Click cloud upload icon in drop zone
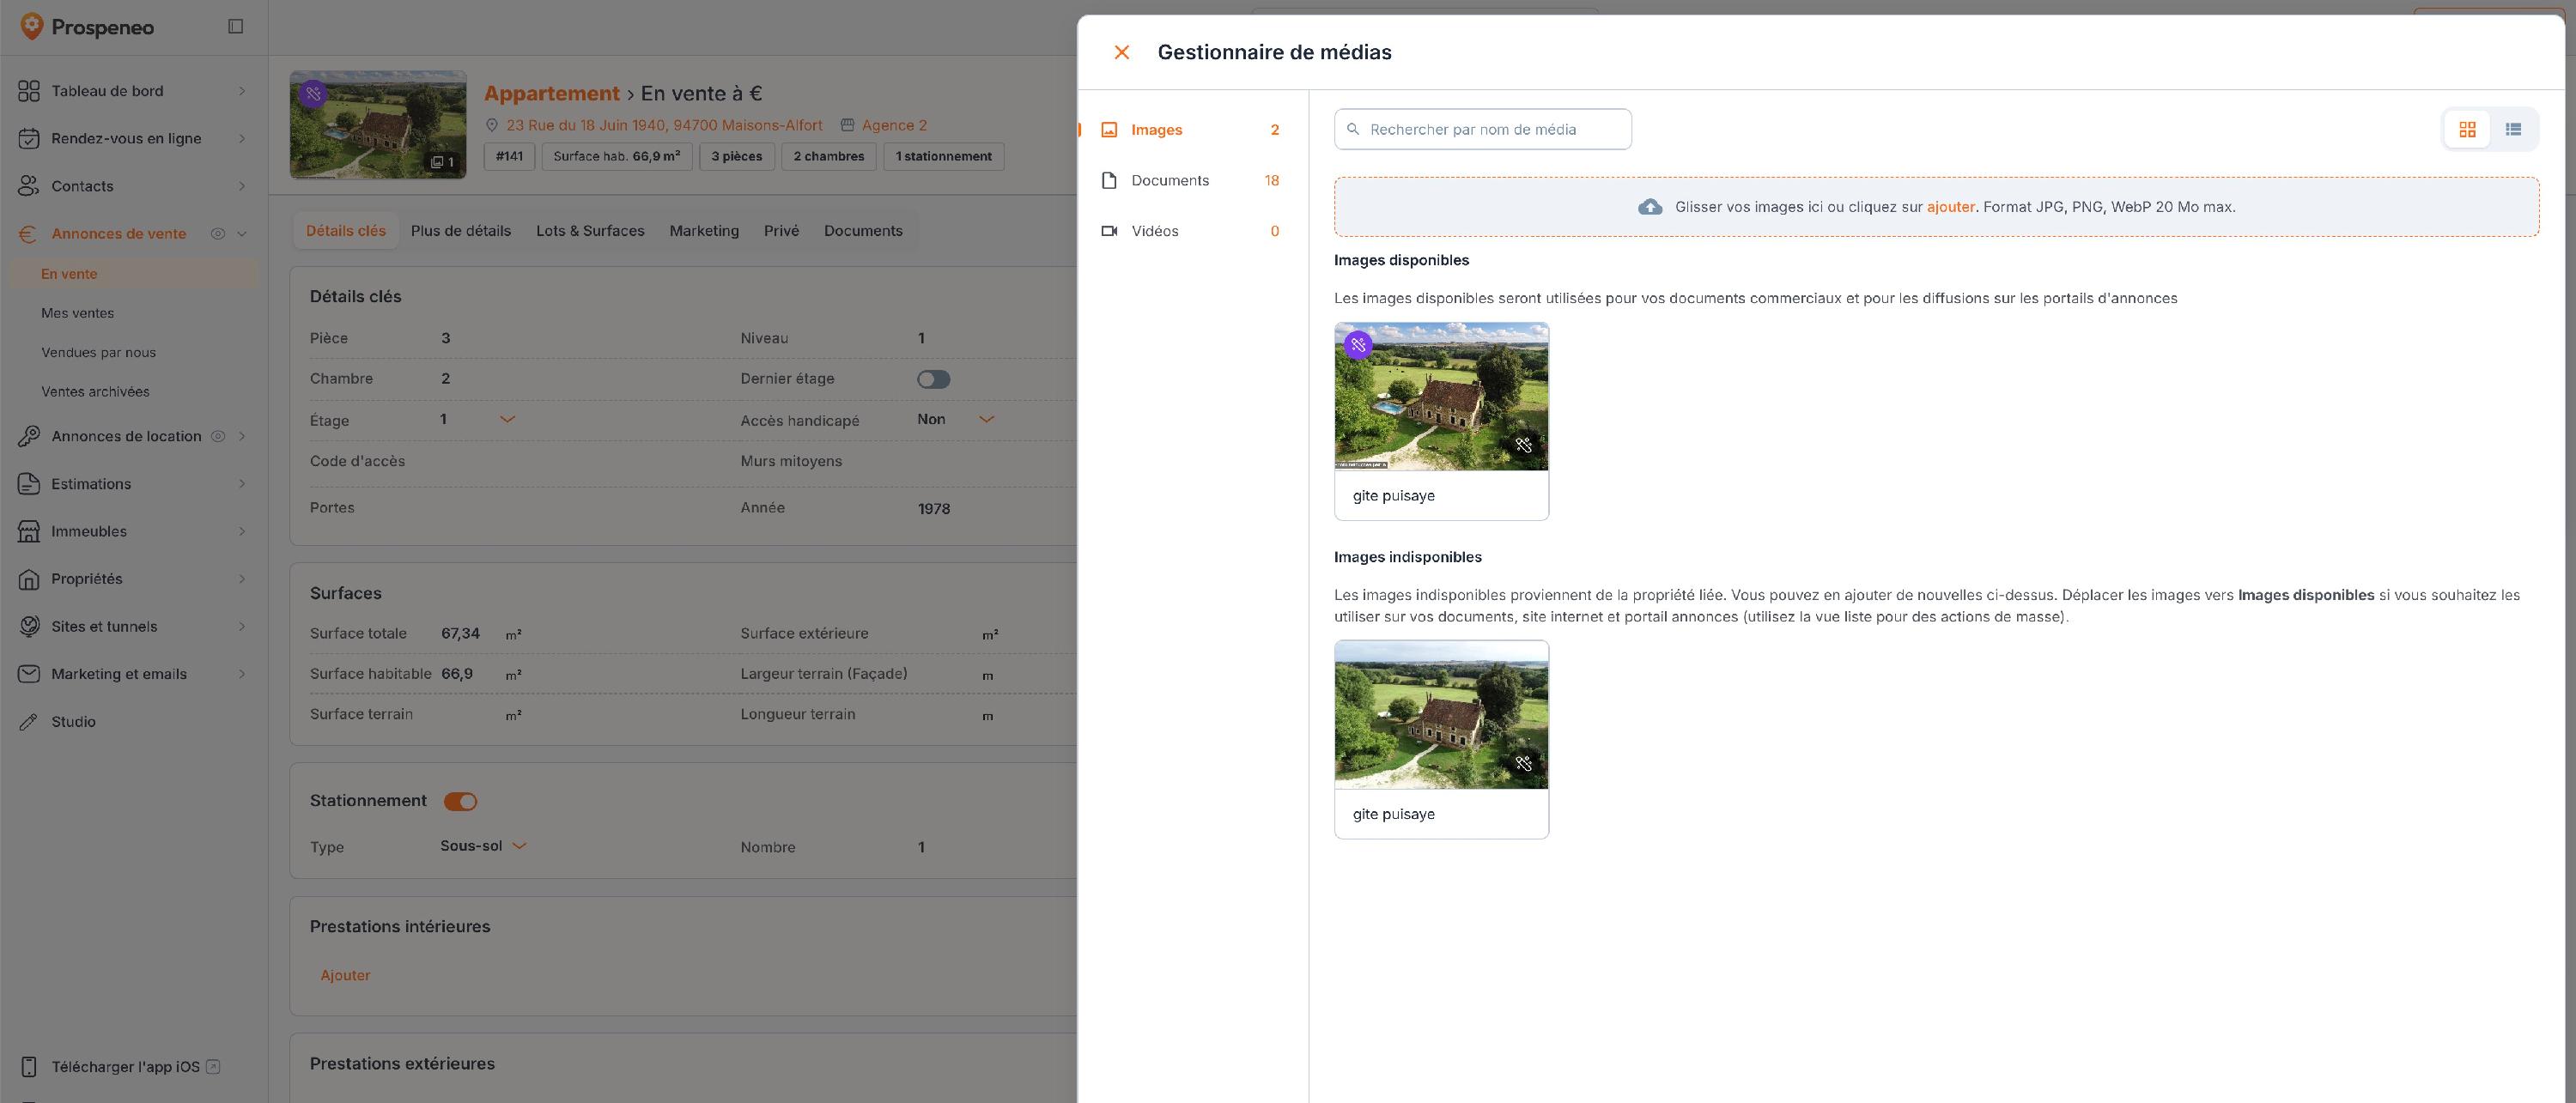The width and height of the screenshot is (2576, 1103). 1650,207
